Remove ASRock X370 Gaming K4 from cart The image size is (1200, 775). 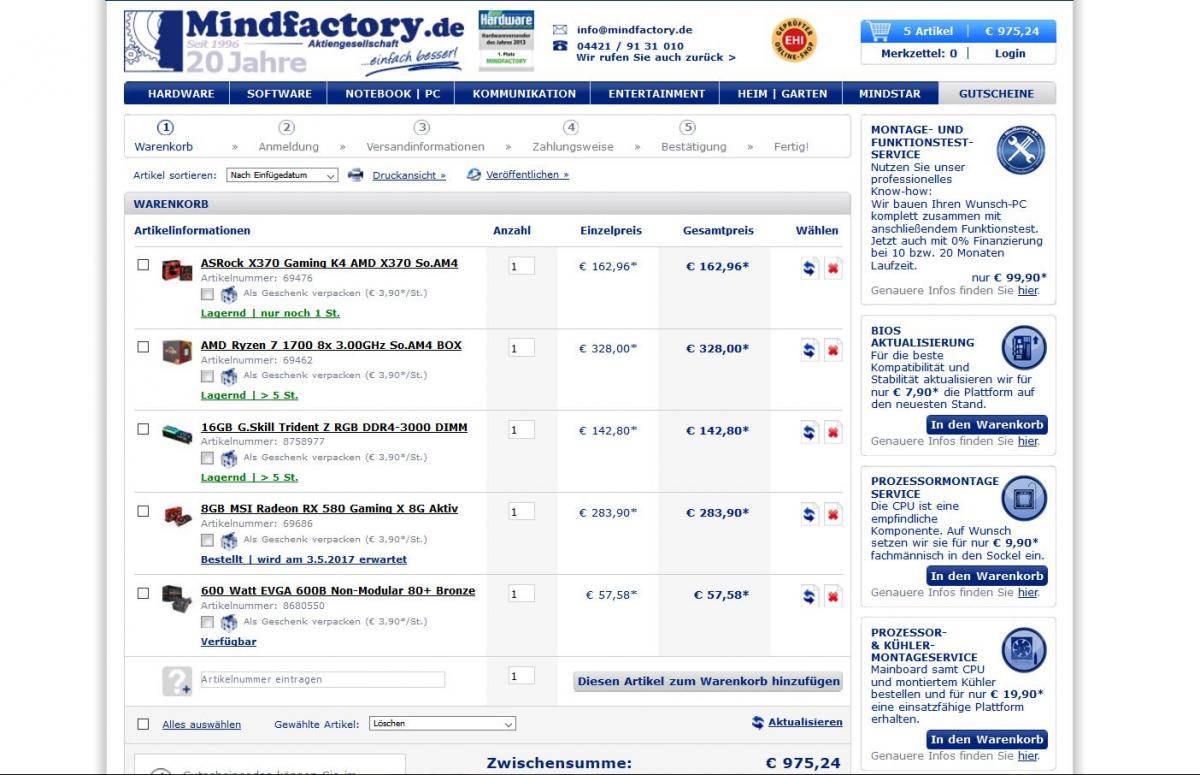(x=833, y=267)
